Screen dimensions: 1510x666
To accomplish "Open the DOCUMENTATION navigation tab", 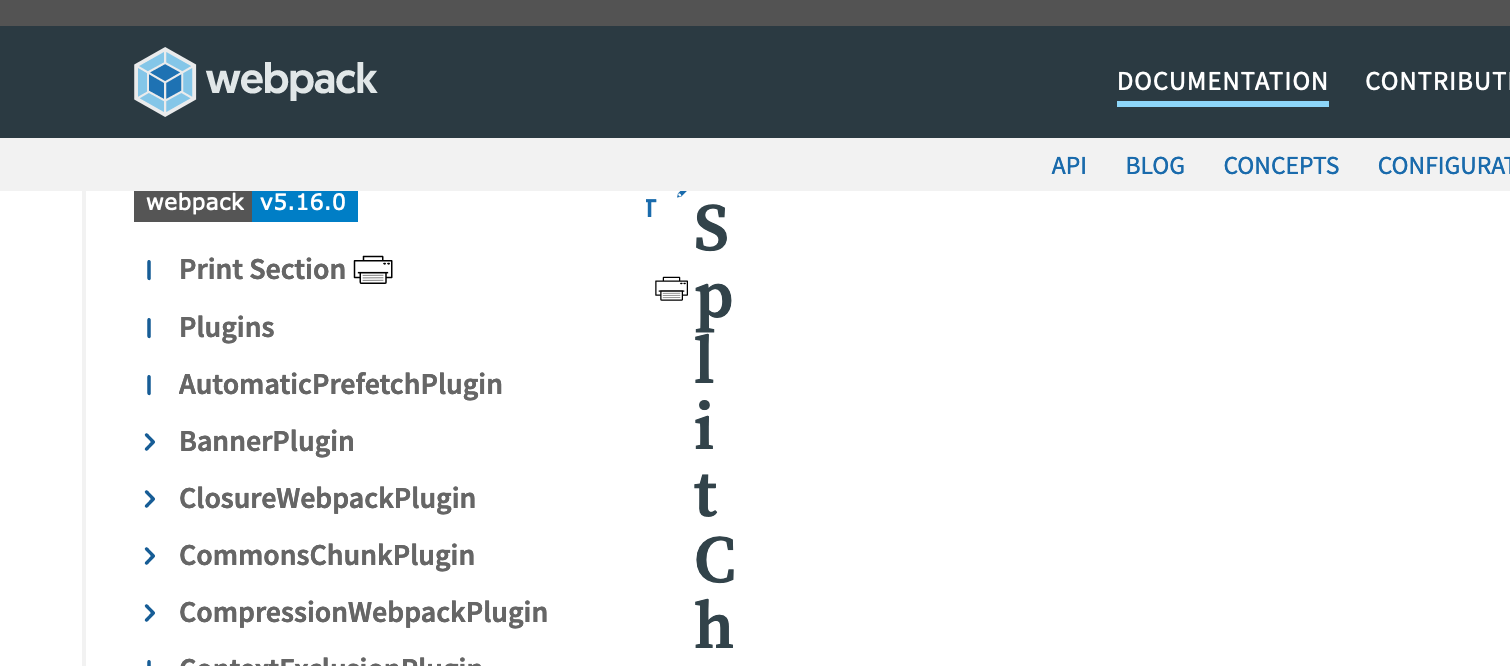I will point(1223,81).
